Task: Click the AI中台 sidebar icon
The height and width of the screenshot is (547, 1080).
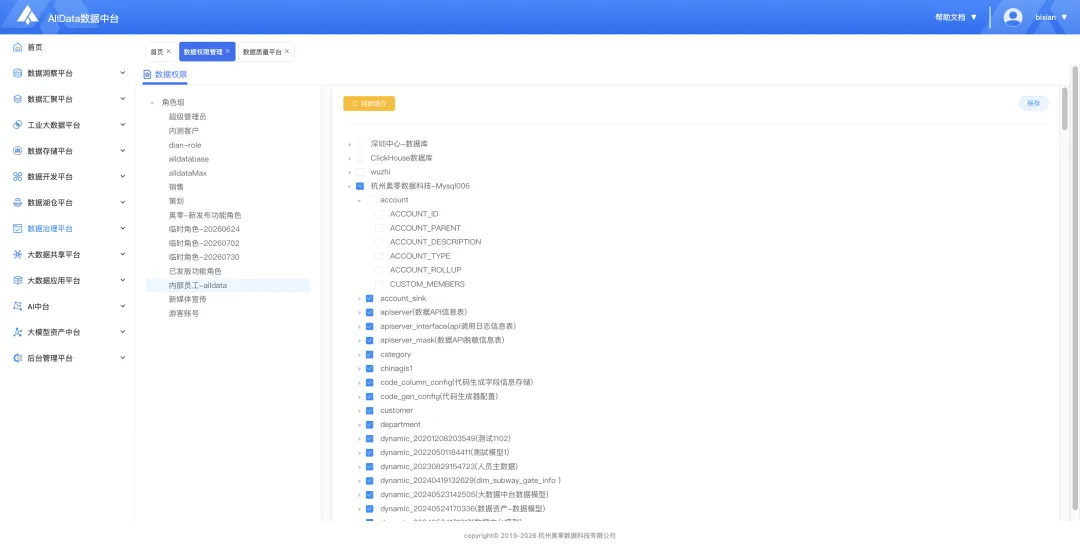Action: (x=18, y=306)
